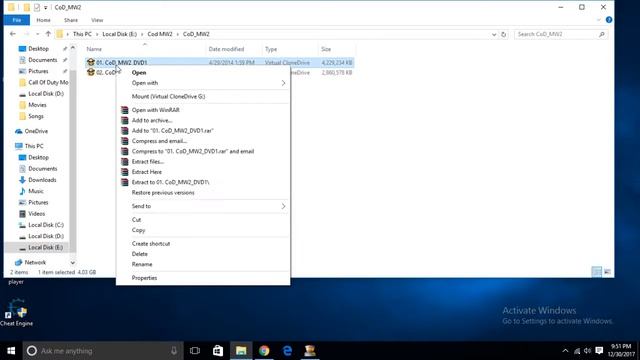The width and height of the screenshot is (640, 360).
Task: Select Copy in the context menu
Action: tap(138, 230)
